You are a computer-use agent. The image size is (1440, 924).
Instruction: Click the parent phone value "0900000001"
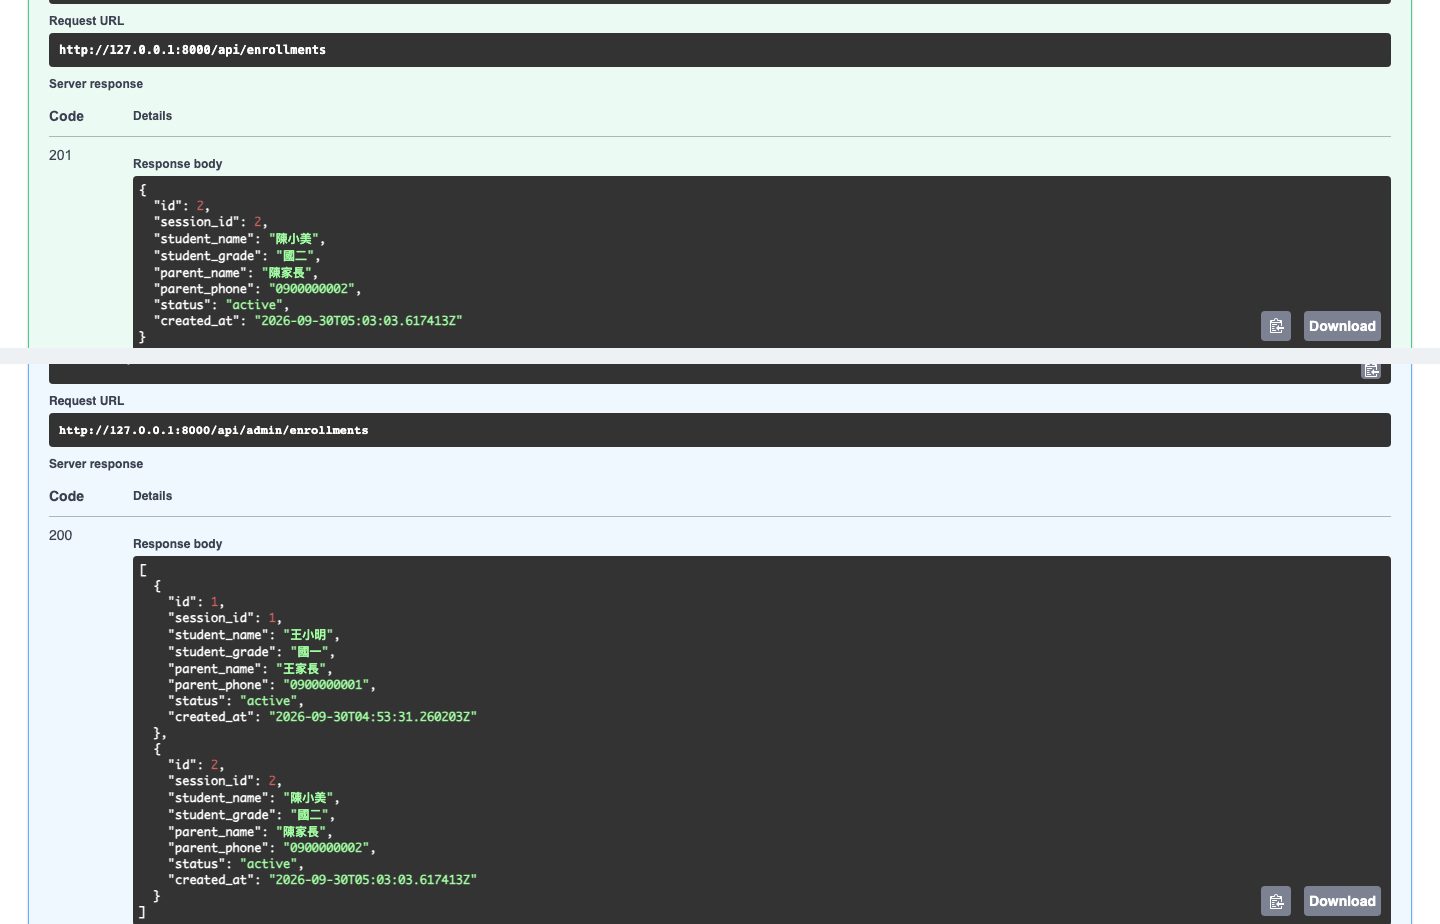click(x=326, y=685)
